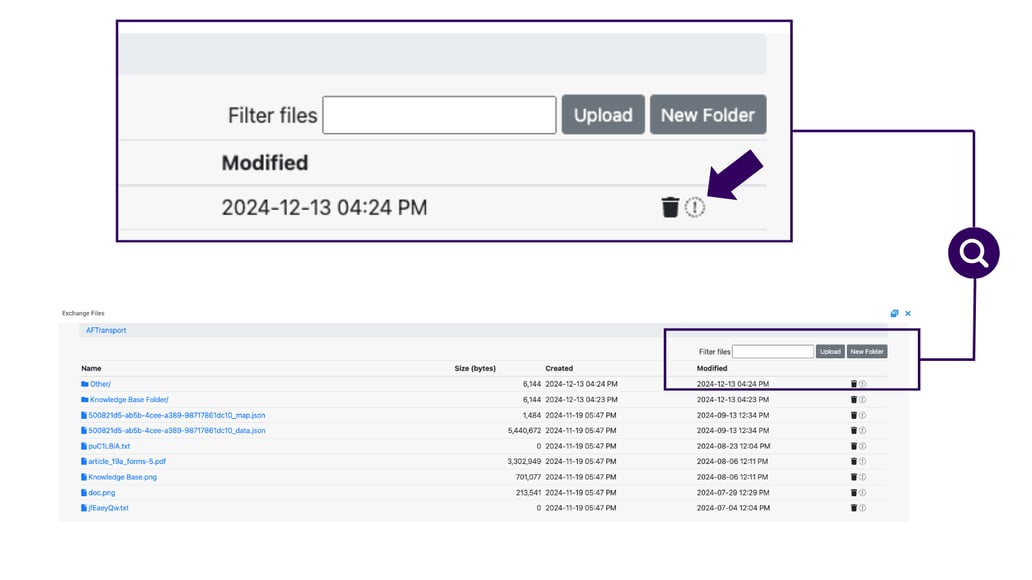Click folder icon beside Knowledge Base Folder/
The image size is (1032, 580).
(x=84, y=400)
